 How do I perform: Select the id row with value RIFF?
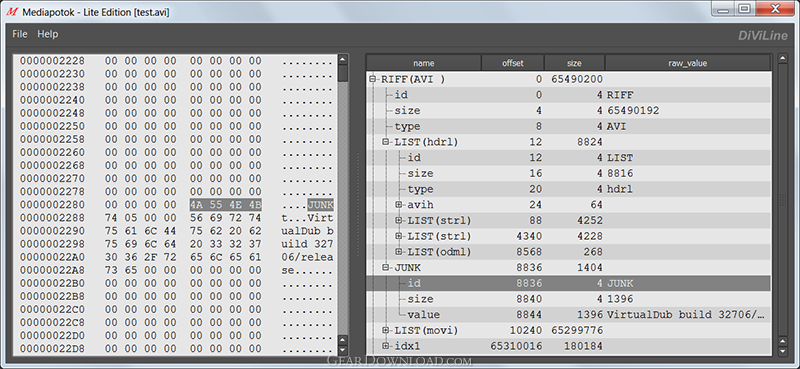[568, 95]
